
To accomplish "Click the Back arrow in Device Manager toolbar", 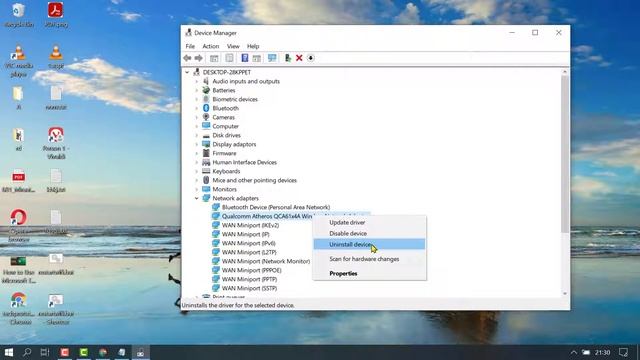I will [187, 58].
